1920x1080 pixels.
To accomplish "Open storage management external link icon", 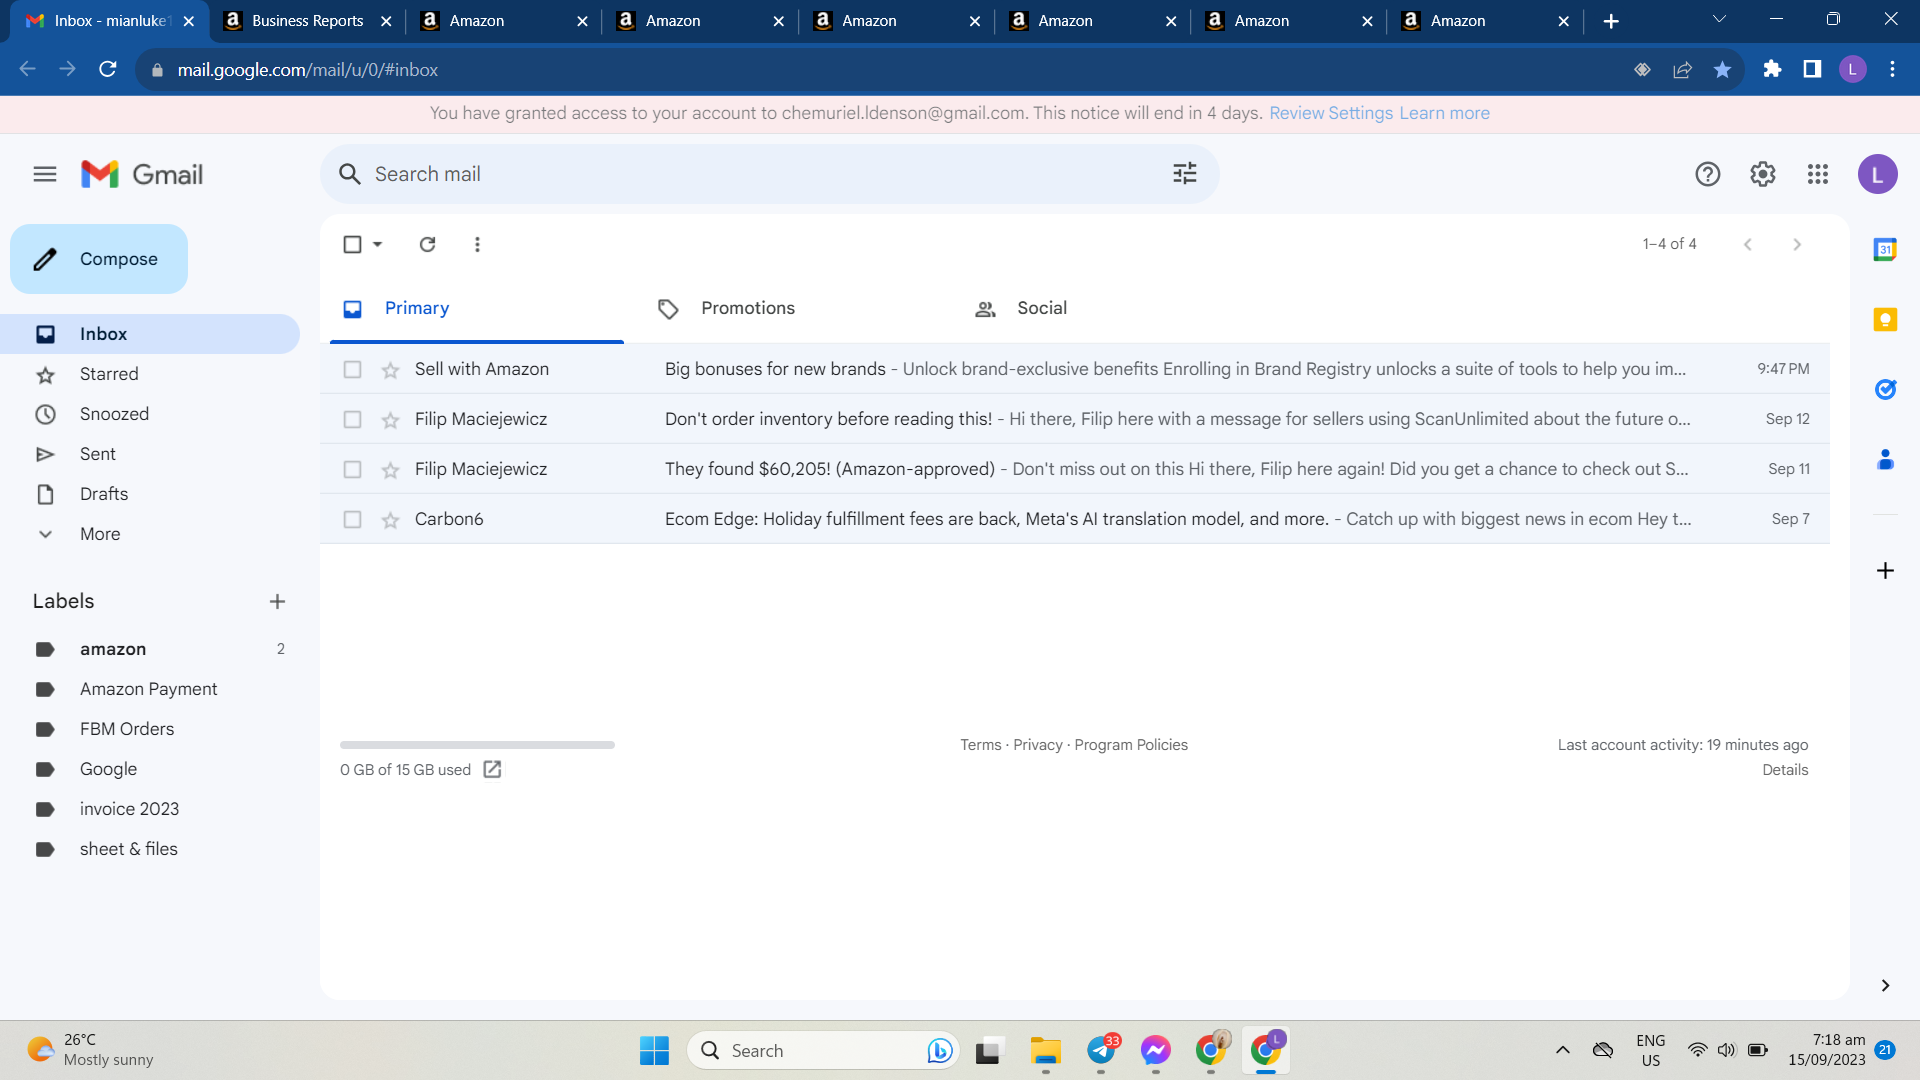I will click(492, 769).
